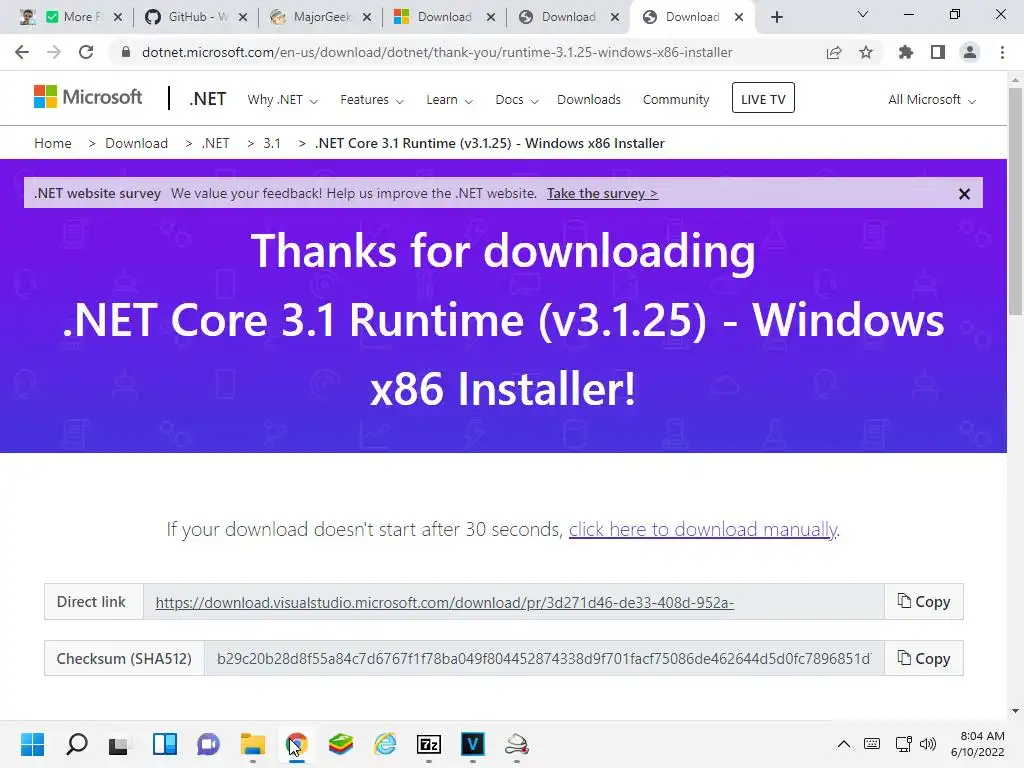The height and width of the screenshot is (768, 1024).
Task: Go to Home breadcrumb
Action: [x=53, y=143]
